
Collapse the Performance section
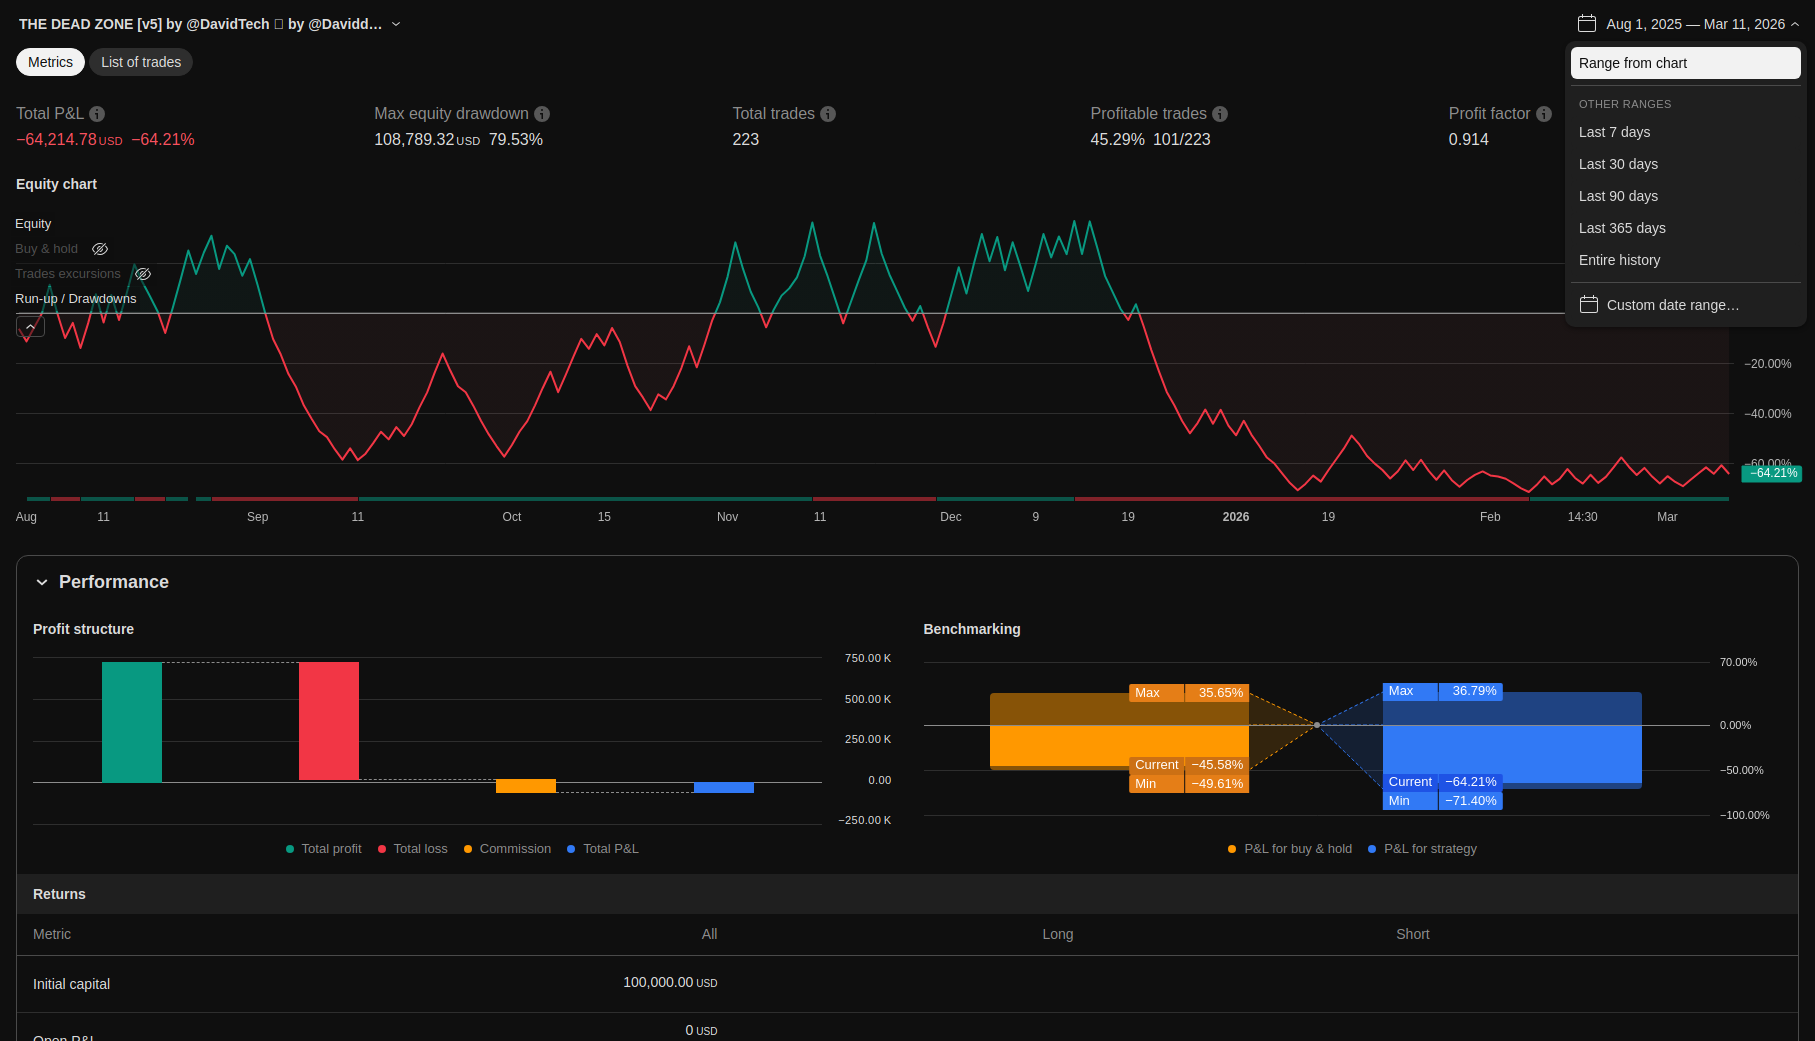click(x=42, y=582)
